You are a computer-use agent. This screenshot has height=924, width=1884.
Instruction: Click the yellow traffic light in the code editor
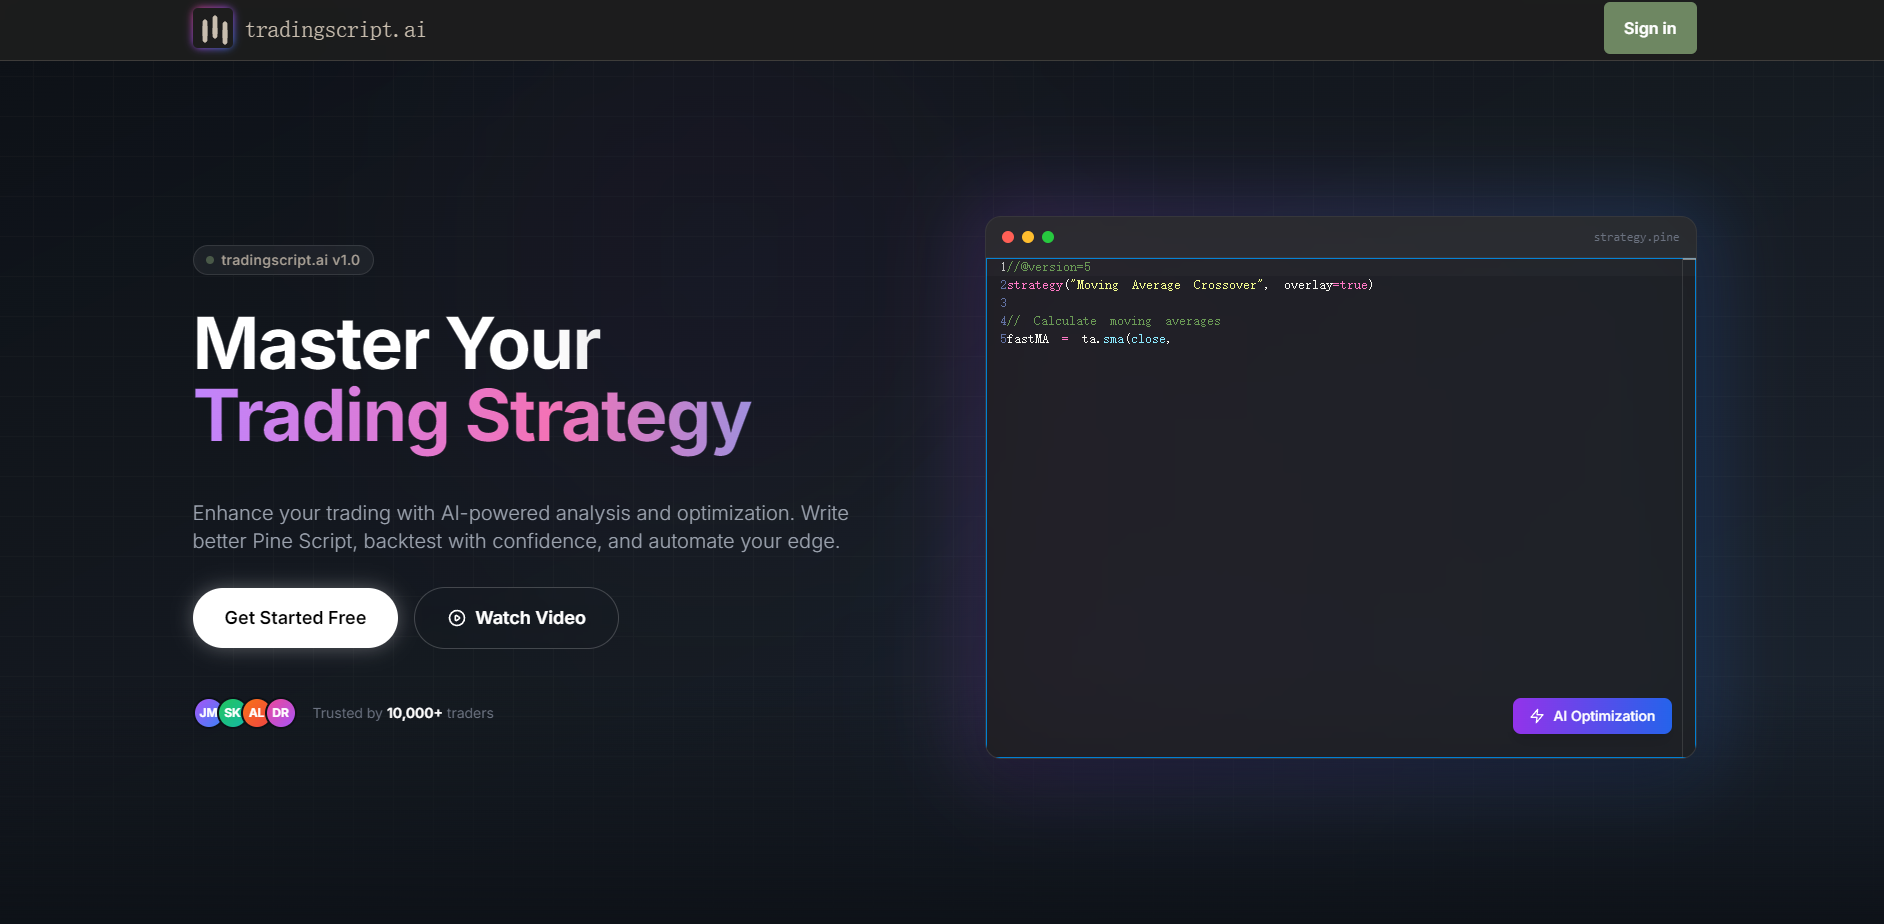click(1028, 237)
